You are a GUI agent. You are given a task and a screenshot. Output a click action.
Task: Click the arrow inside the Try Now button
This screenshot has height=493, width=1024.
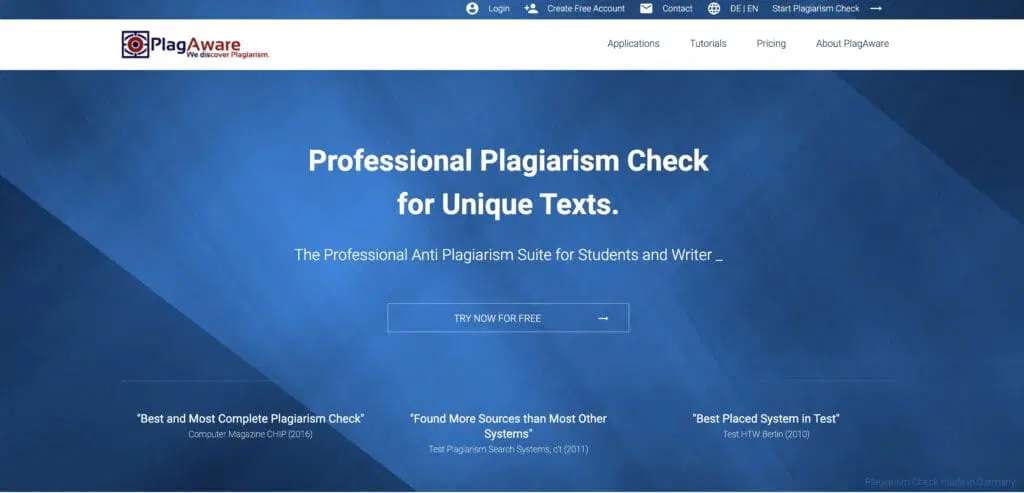(603, 318)
